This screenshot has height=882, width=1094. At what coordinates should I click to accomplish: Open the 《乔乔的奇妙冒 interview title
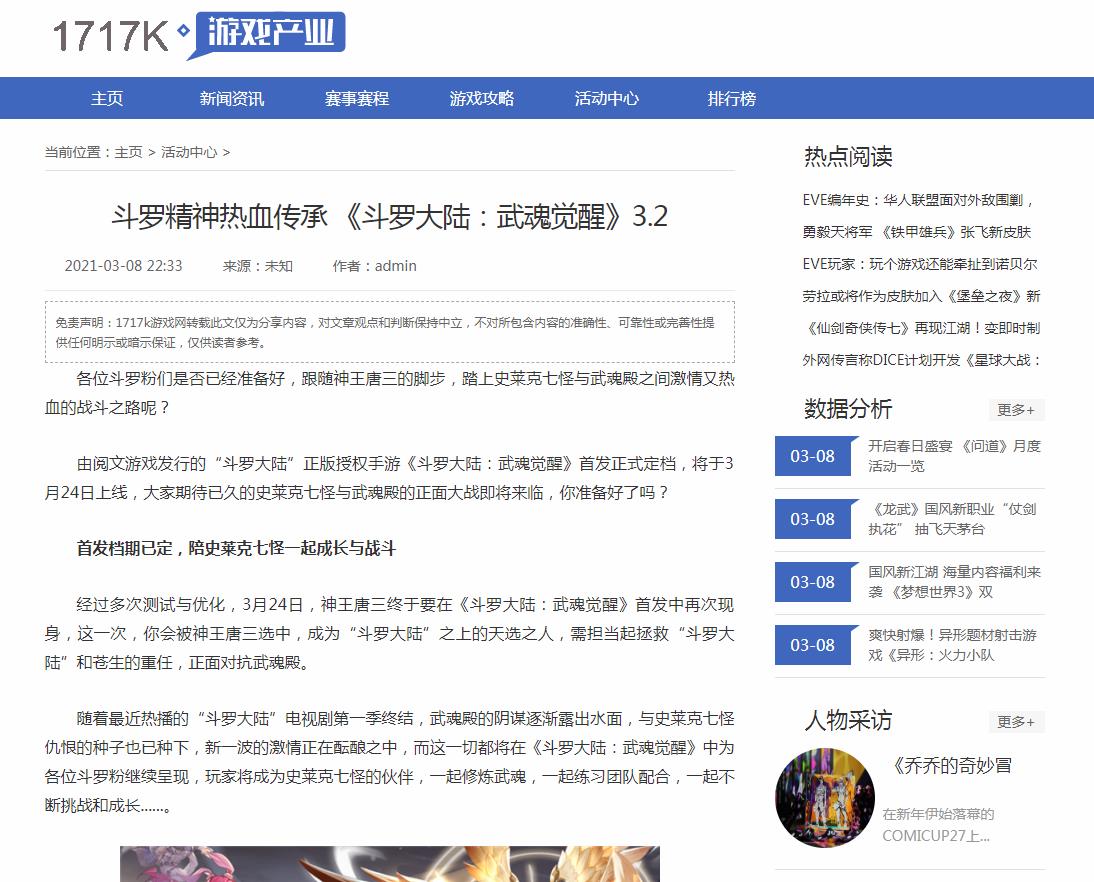click(952, 765)
